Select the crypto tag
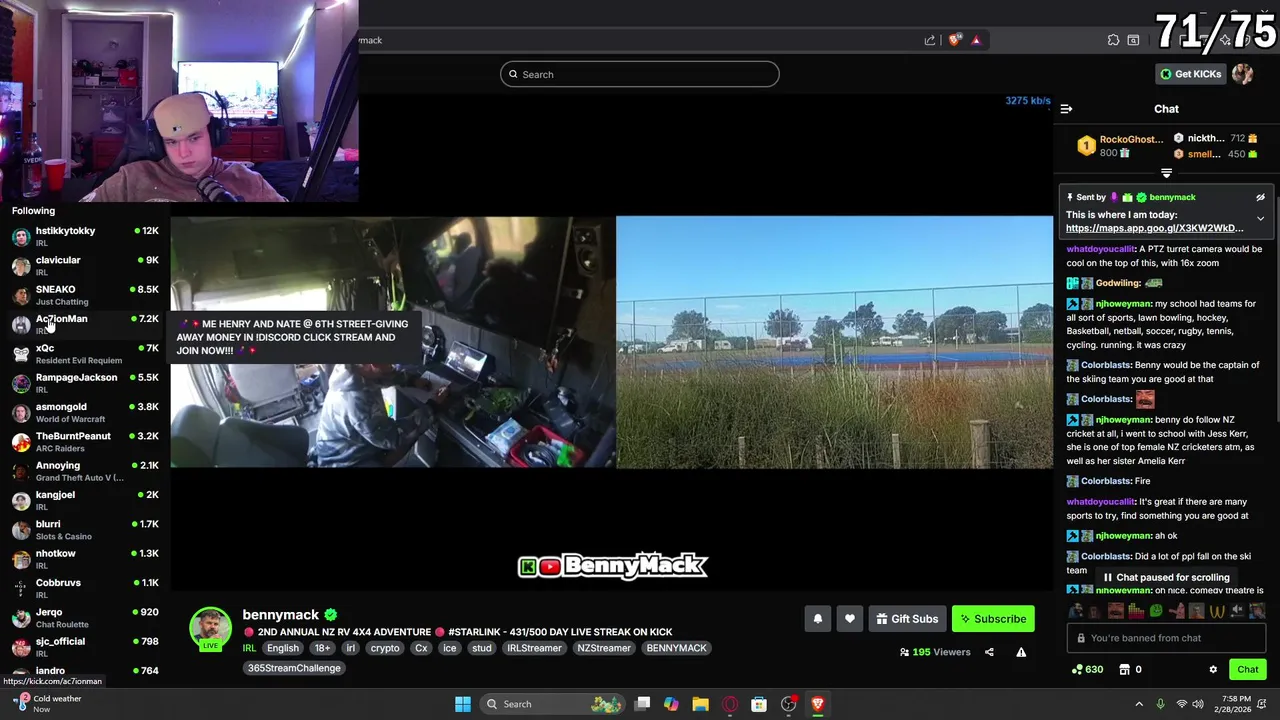Viewport: 1280px width, 720px height. [385, 648]
